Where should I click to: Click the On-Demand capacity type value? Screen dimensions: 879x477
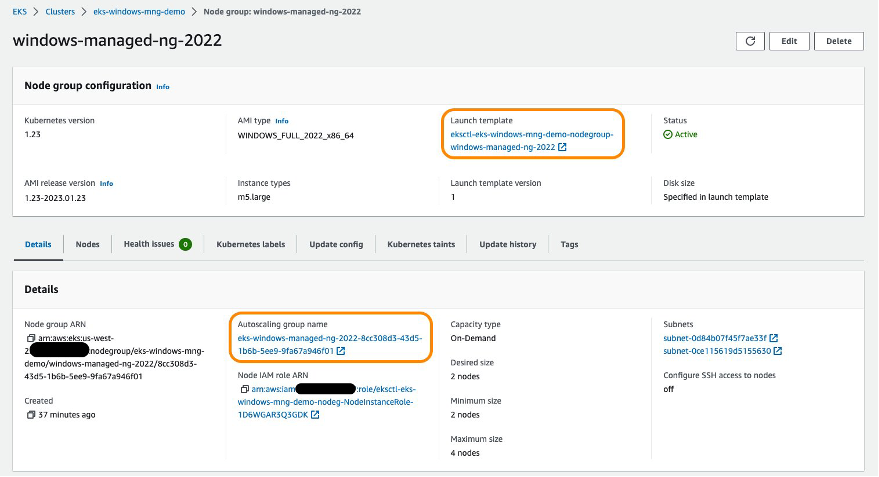pyautogui.click(x=473, y=339)
